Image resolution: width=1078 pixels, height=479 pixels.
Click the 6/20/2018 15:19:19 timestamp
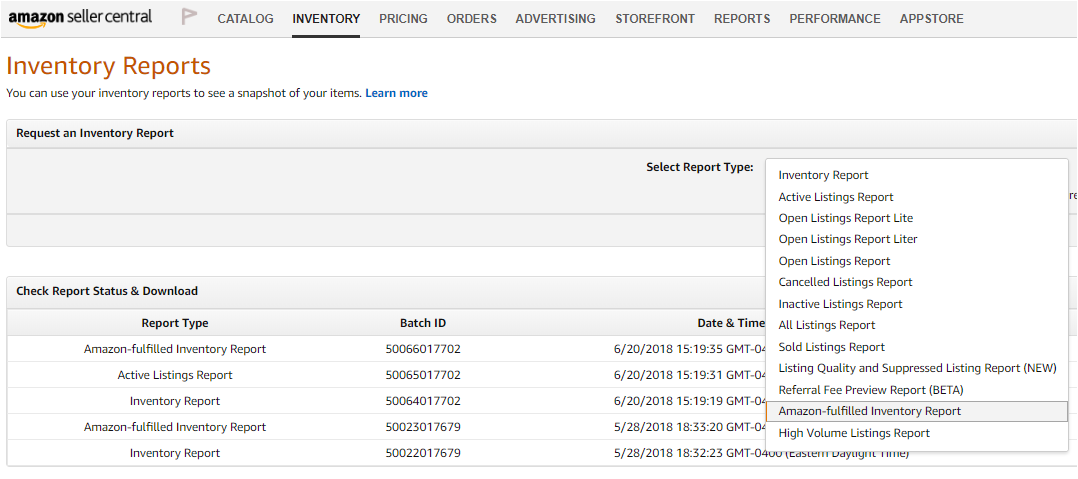[690, 401]
